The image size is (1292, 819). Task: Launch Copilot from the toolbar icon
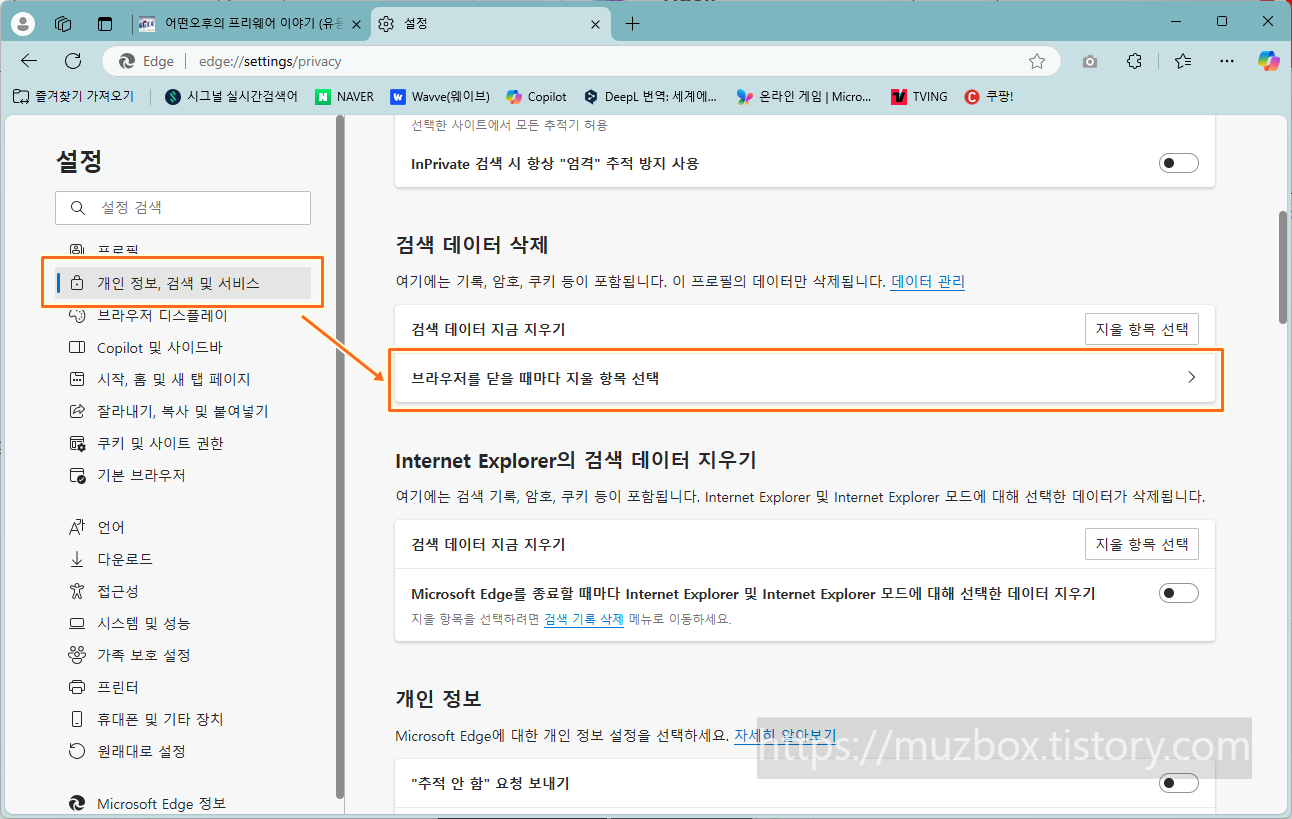pos(1268,61)
